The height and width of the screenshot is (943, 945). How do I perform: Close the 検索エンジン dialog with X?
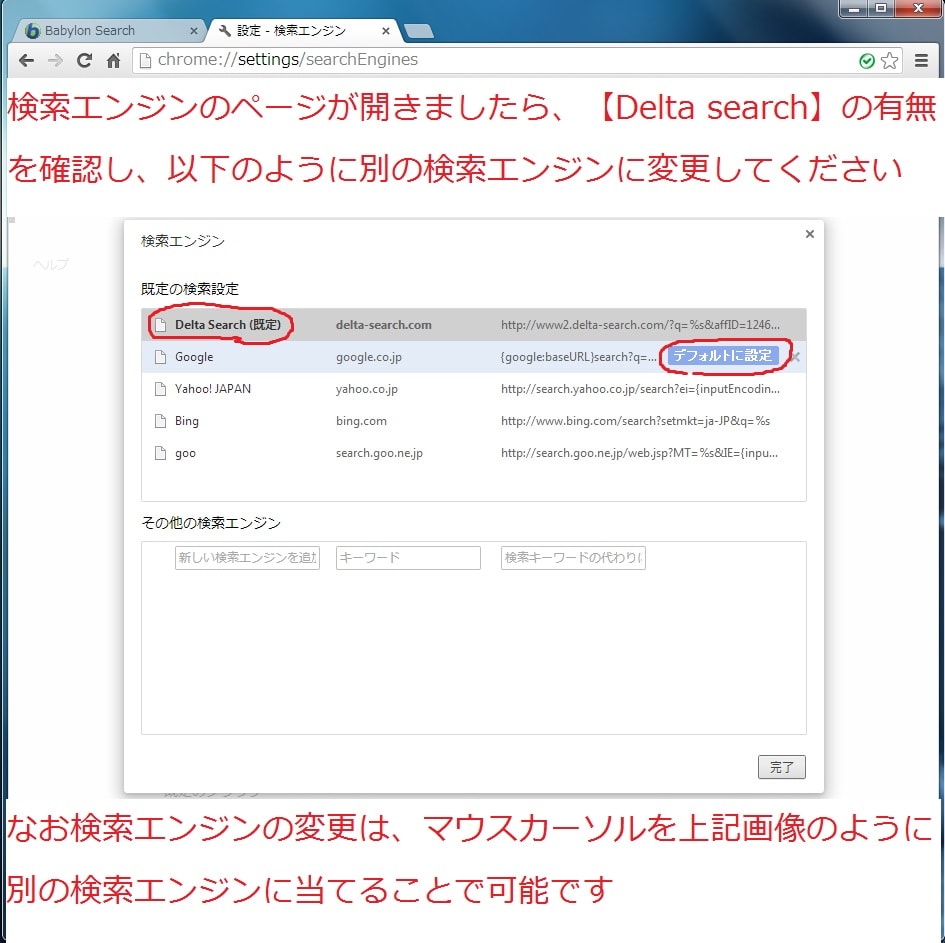click(x=810, y=234)
